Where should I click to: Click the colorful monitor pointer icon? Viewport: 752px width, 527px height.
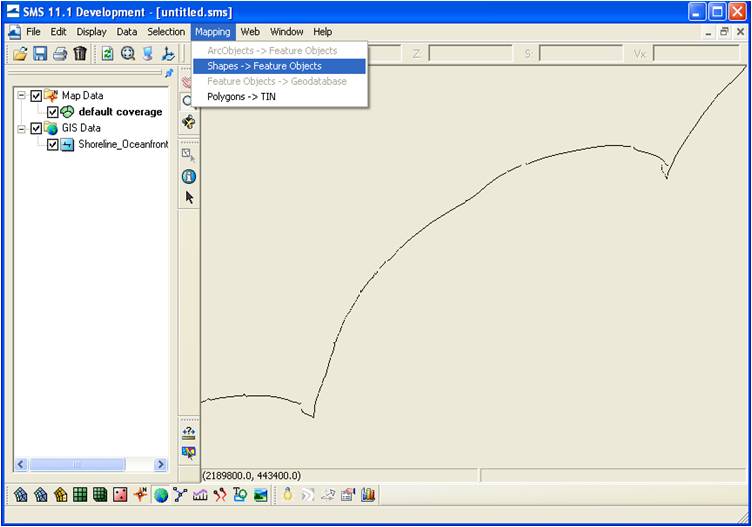(x=188, y=452)
